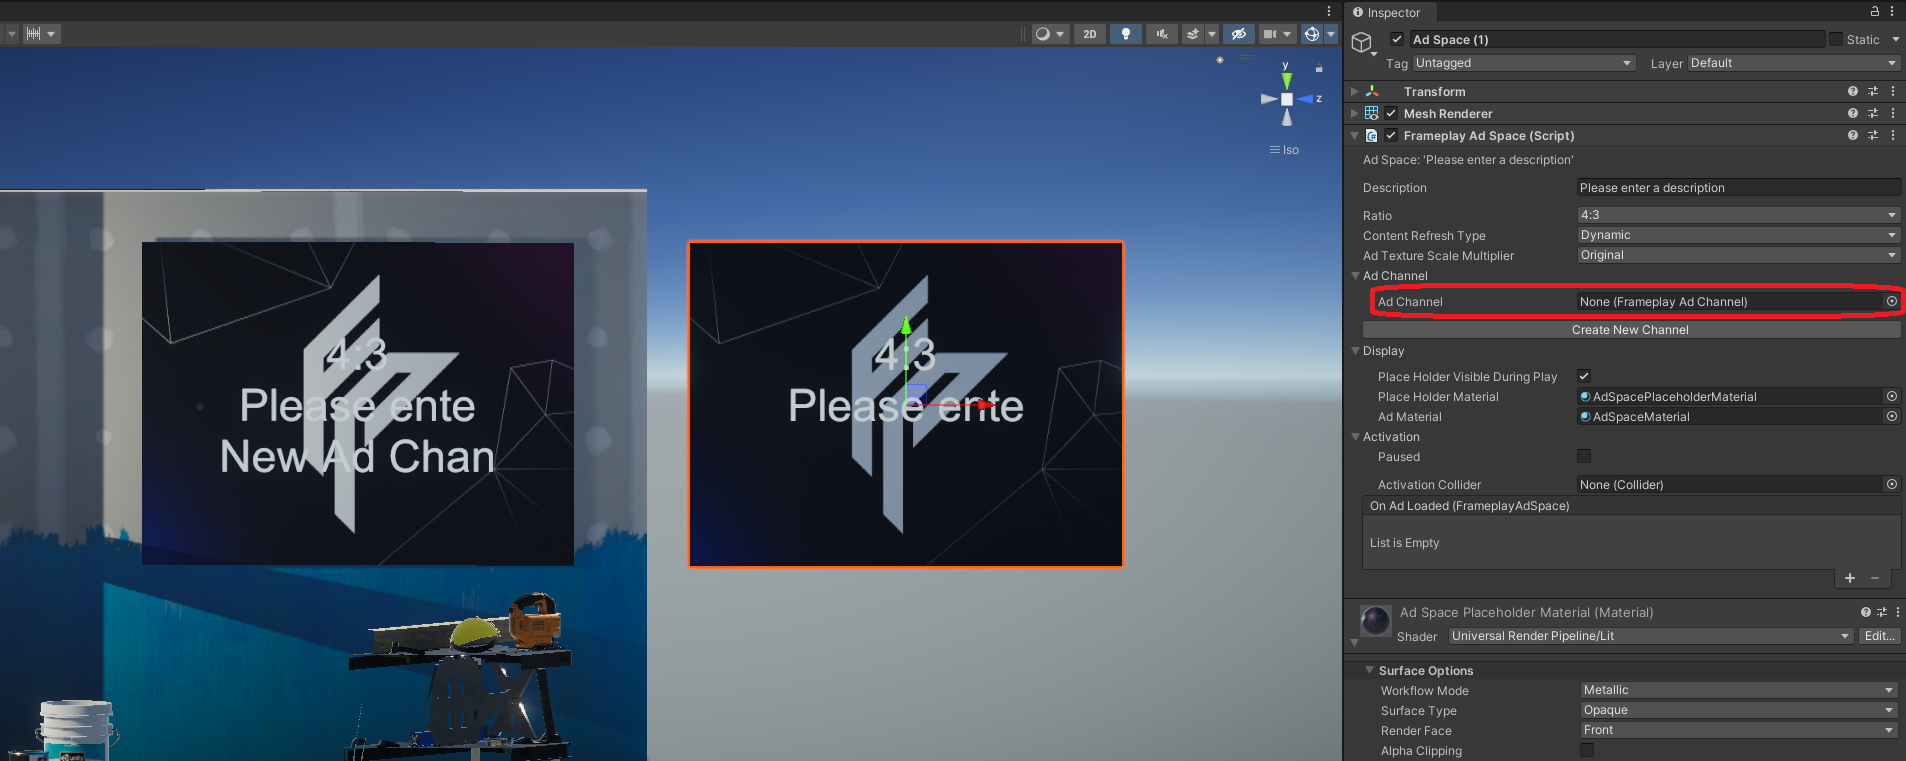This screenshot has height=761, width=1906.
Task: Select the Inspector tab
Action: (x=1387, y=12)
